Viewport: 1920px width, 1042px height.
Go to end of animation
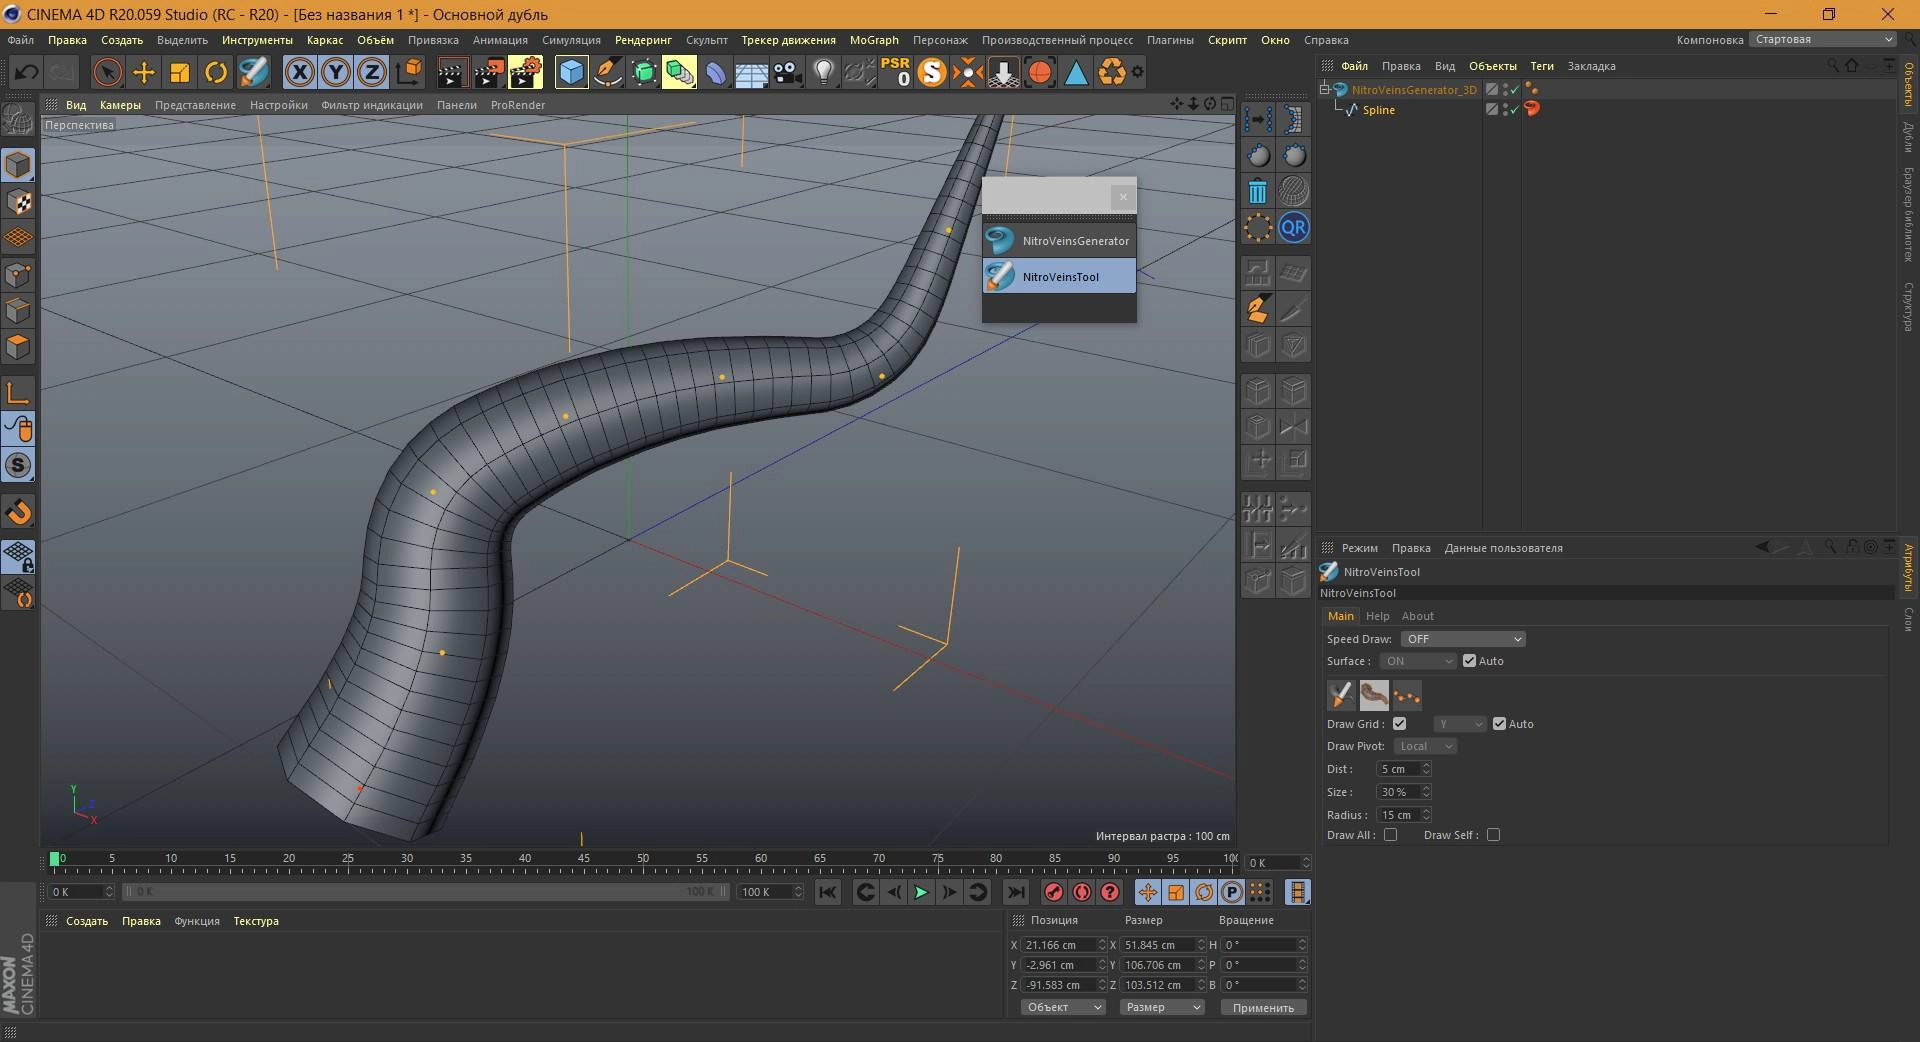pyautogui.click(x=1015, y=892)
